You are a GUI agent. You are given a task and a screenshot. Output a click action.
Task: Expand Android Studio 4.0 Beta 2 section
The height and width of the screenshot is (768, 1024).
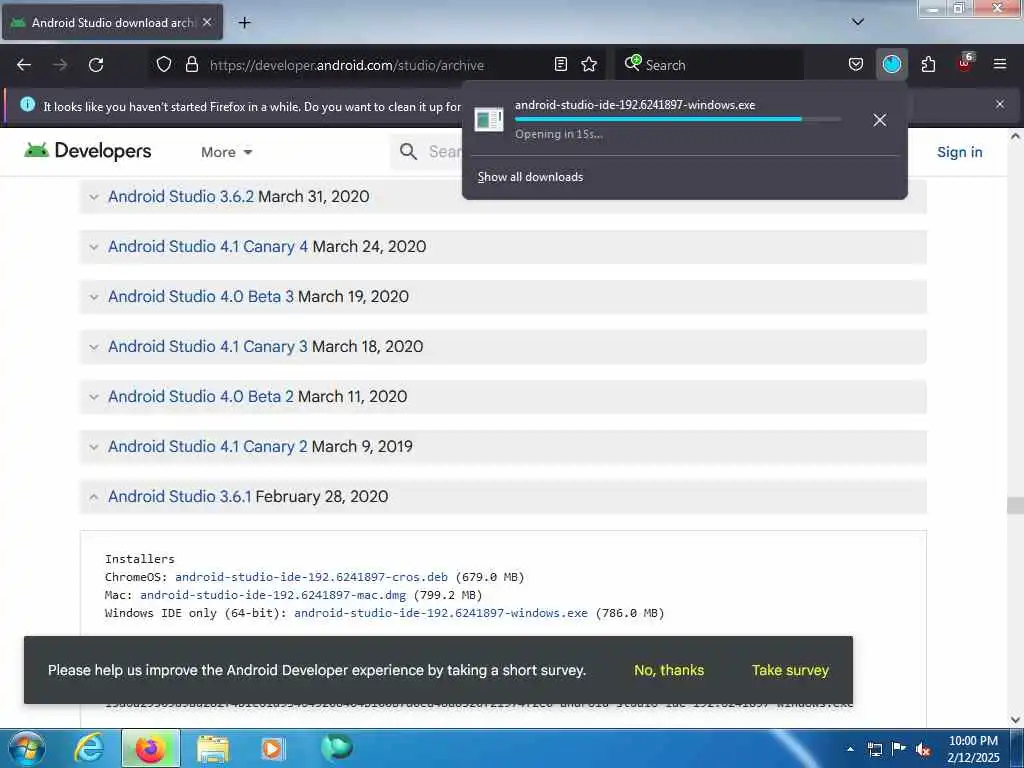pyautogui.click(x=503, y=396)
